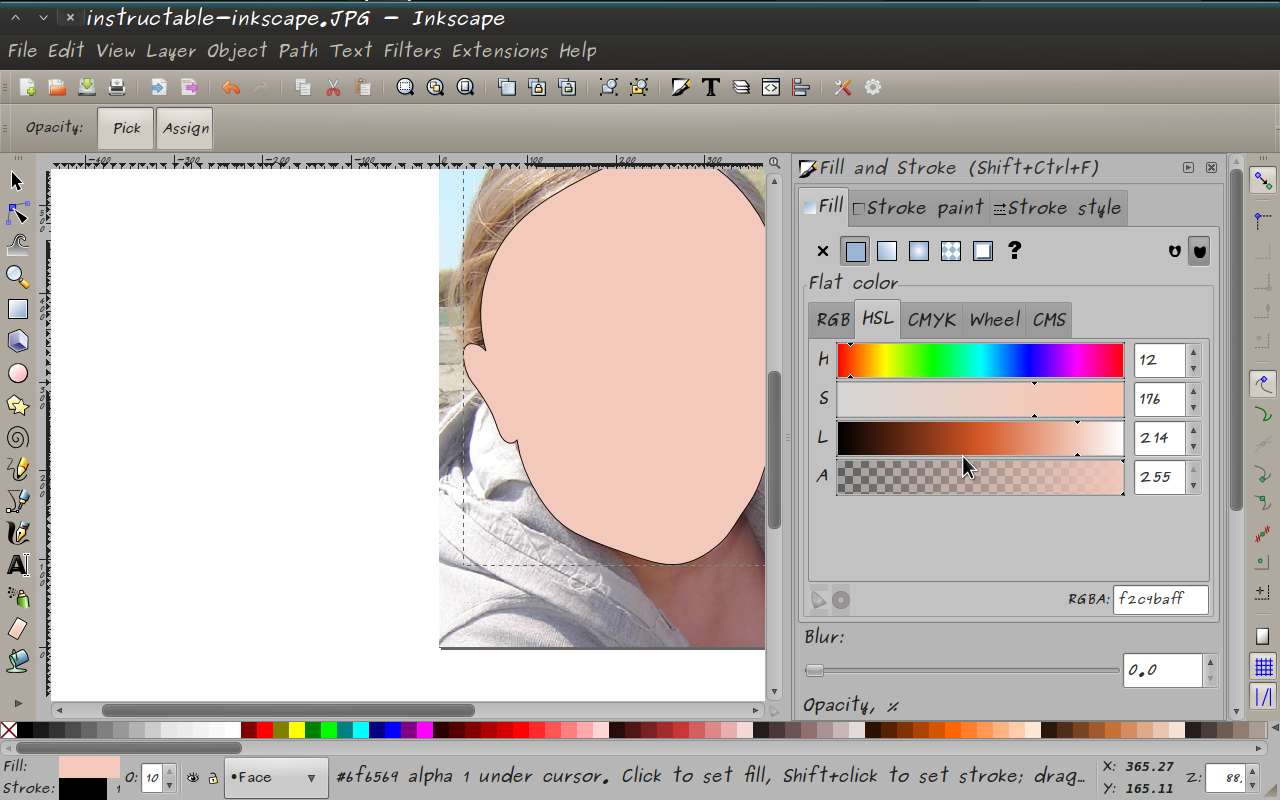1280x800 pixels.
Task: Click the H hue rainbow slider
Action: pyautogui.click(x=980, y=360)
